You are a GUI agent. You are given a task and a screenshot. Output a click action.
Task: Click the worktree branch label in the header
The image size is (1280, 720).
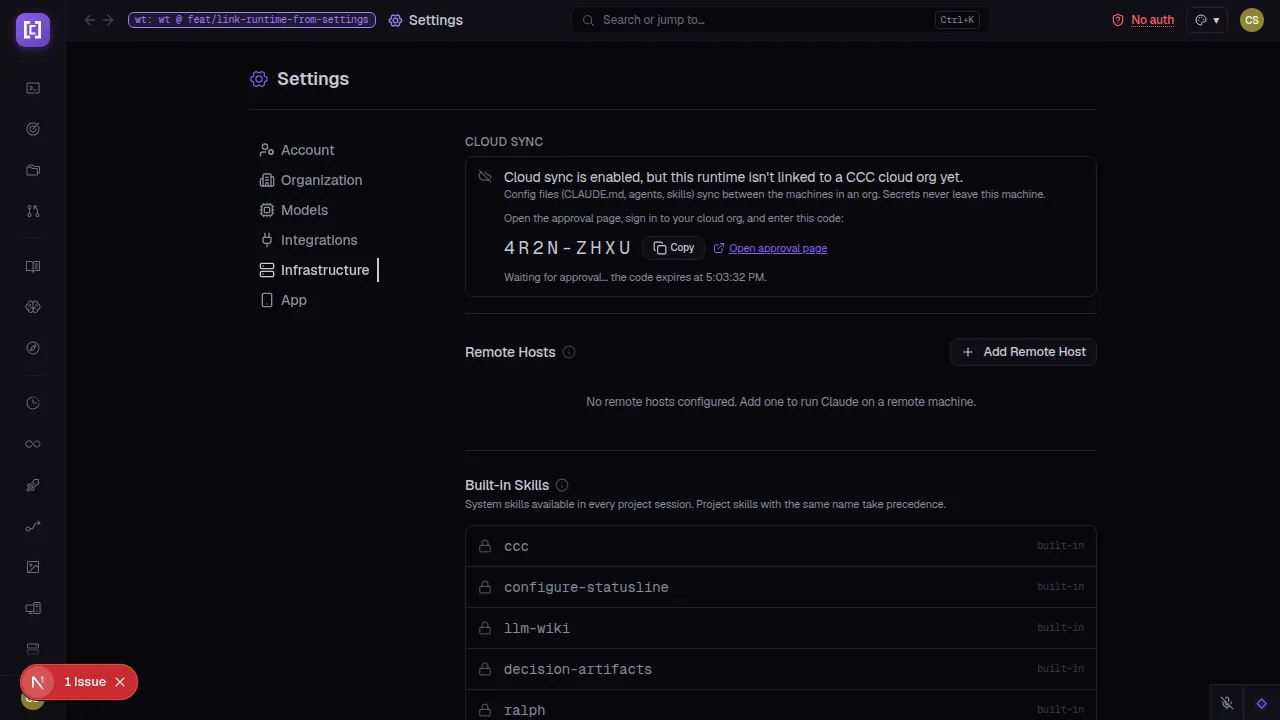point(252,20)
